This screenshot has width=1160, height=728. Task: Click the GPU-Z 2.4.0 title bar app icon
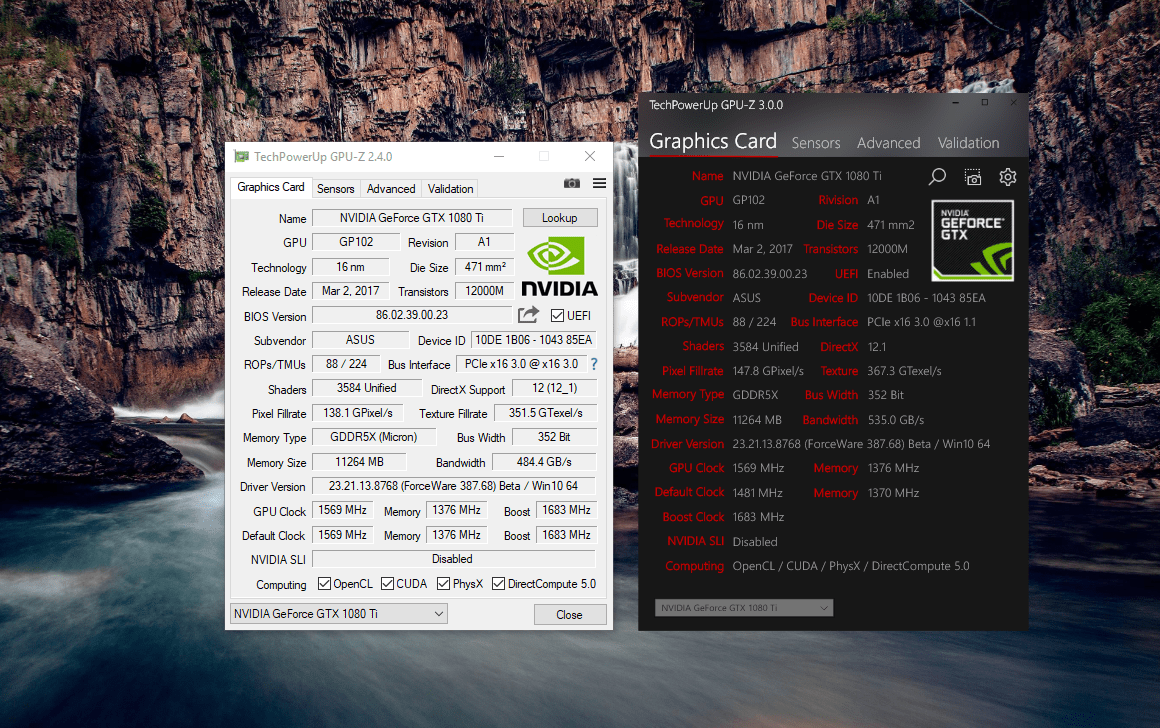coord(241,156)
